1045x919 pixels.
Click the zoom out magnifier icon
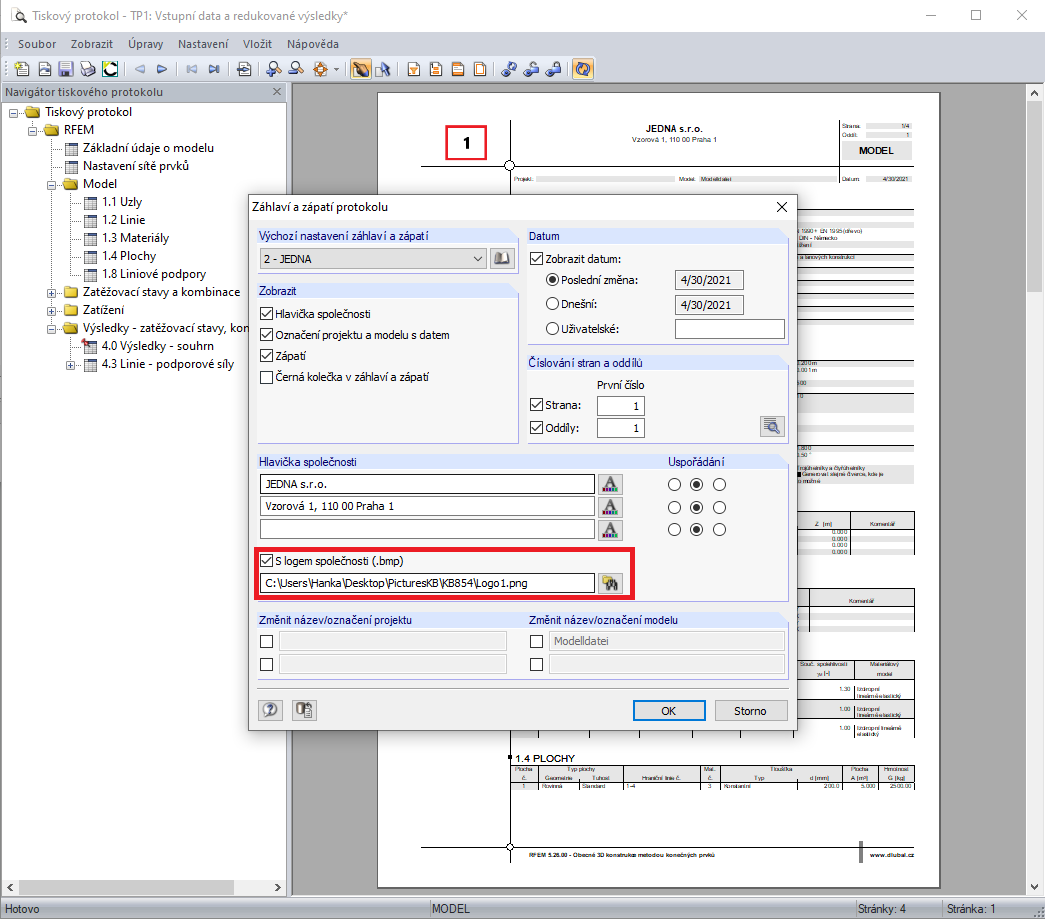click(x=296, y=69)
